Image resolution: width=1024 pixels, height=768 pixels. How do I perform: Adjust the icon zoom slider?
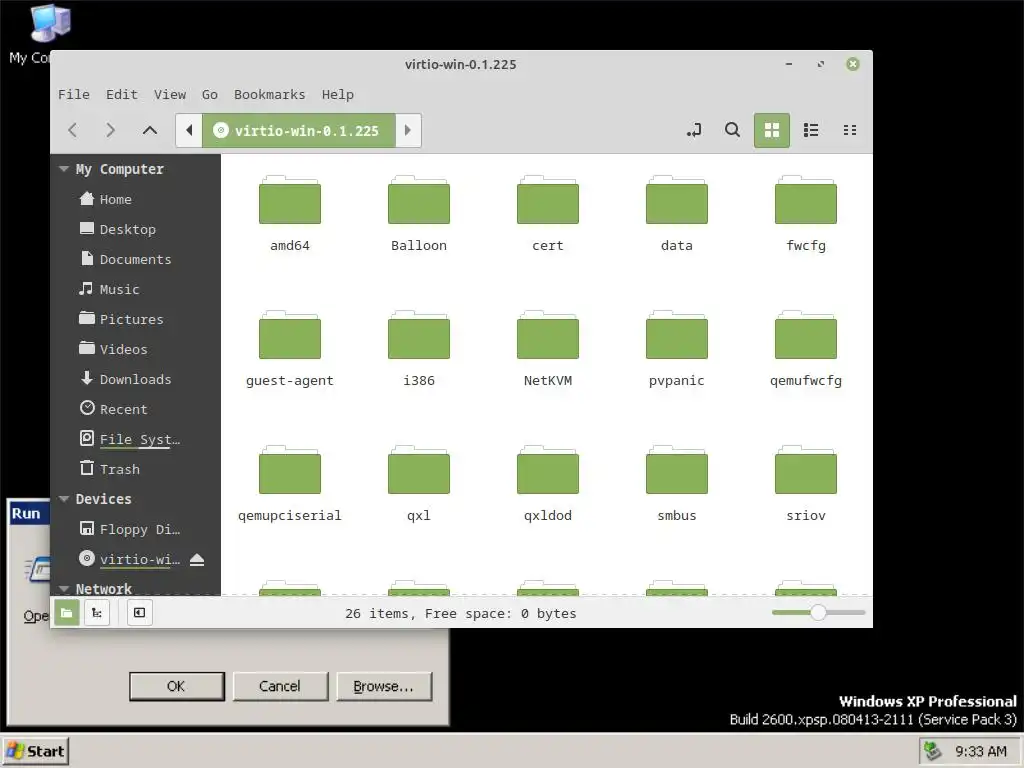[818, 613]
